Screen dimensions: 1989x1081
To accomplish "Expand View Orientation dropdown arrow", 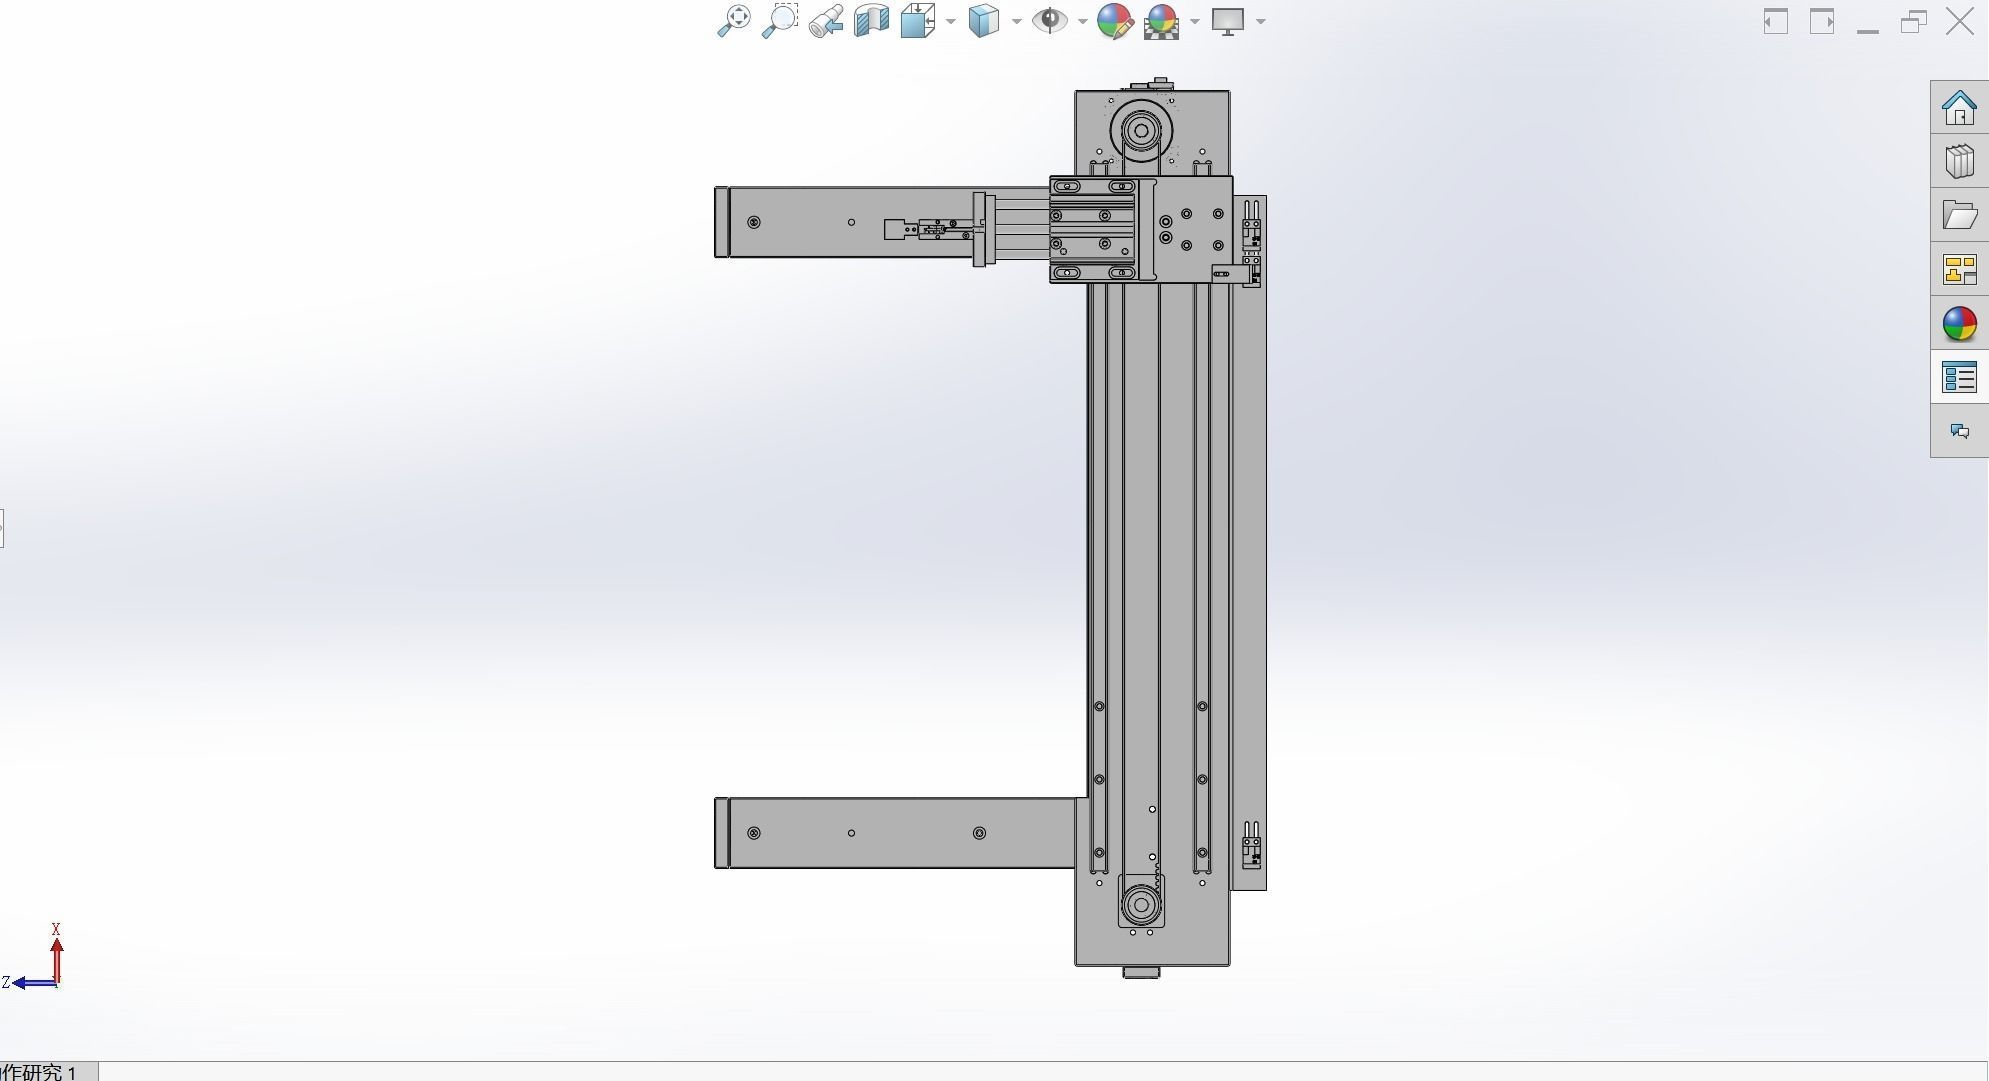I will [950, 21].
